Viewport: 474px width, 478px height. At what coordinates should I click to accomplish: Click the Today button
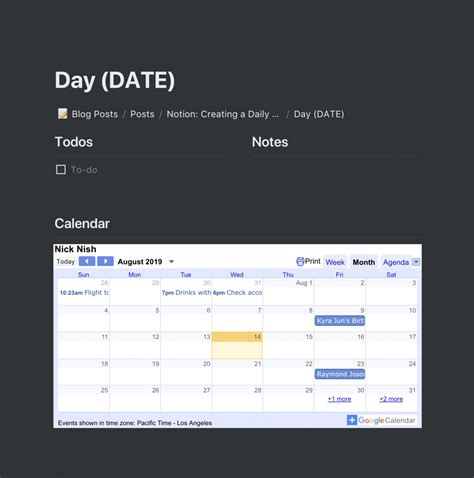[66, 262]
